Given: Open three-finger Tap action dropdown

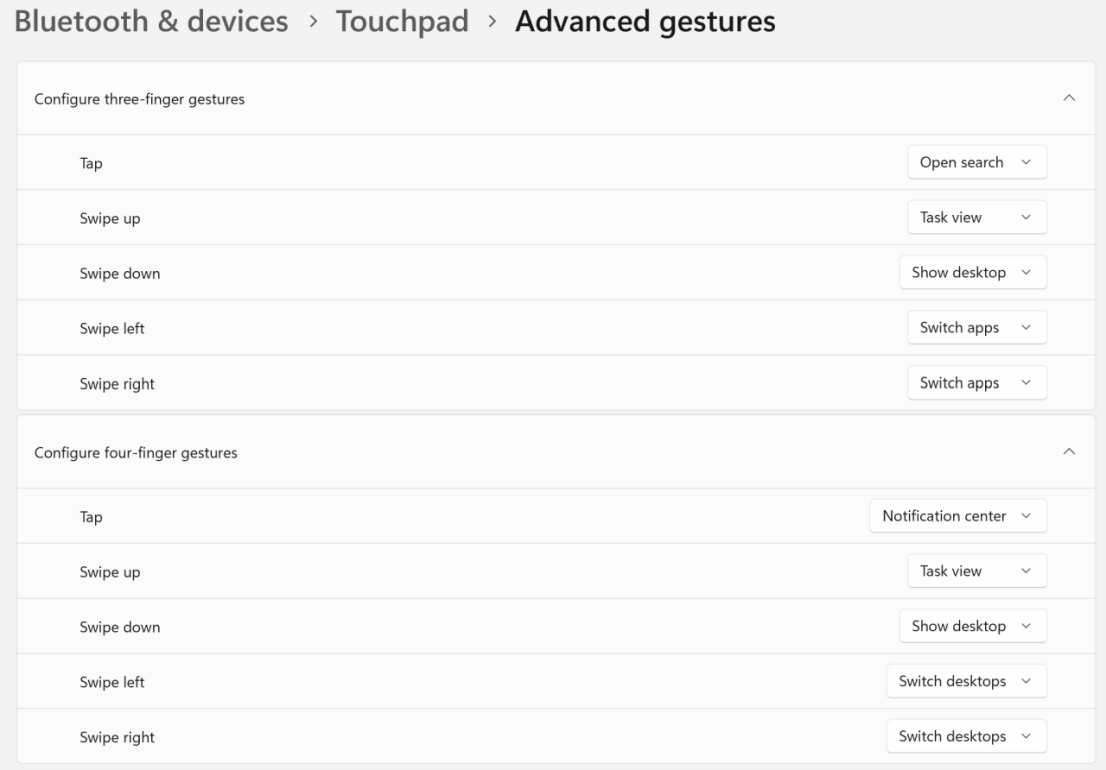Looking at the screenshot, I should point(976,163).
